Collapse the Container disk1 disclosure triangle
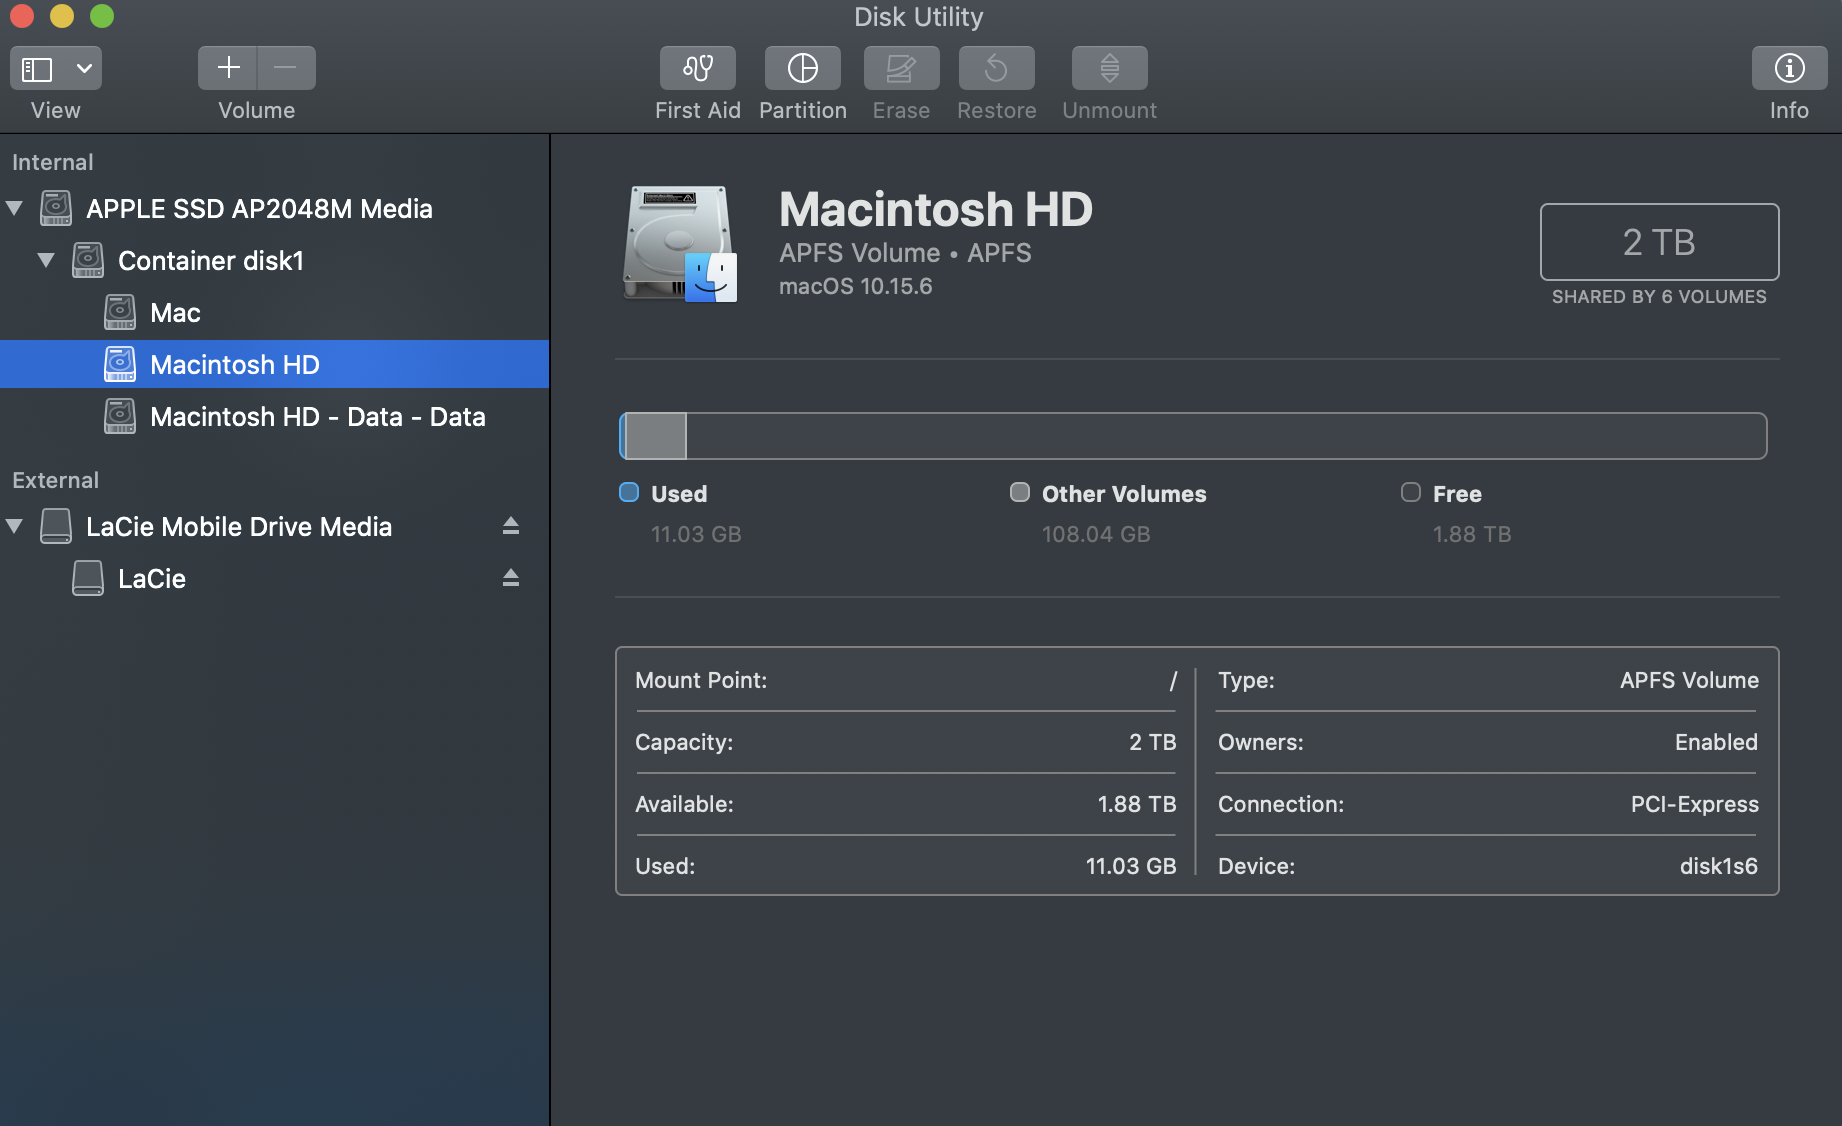 tap(46, 260)
